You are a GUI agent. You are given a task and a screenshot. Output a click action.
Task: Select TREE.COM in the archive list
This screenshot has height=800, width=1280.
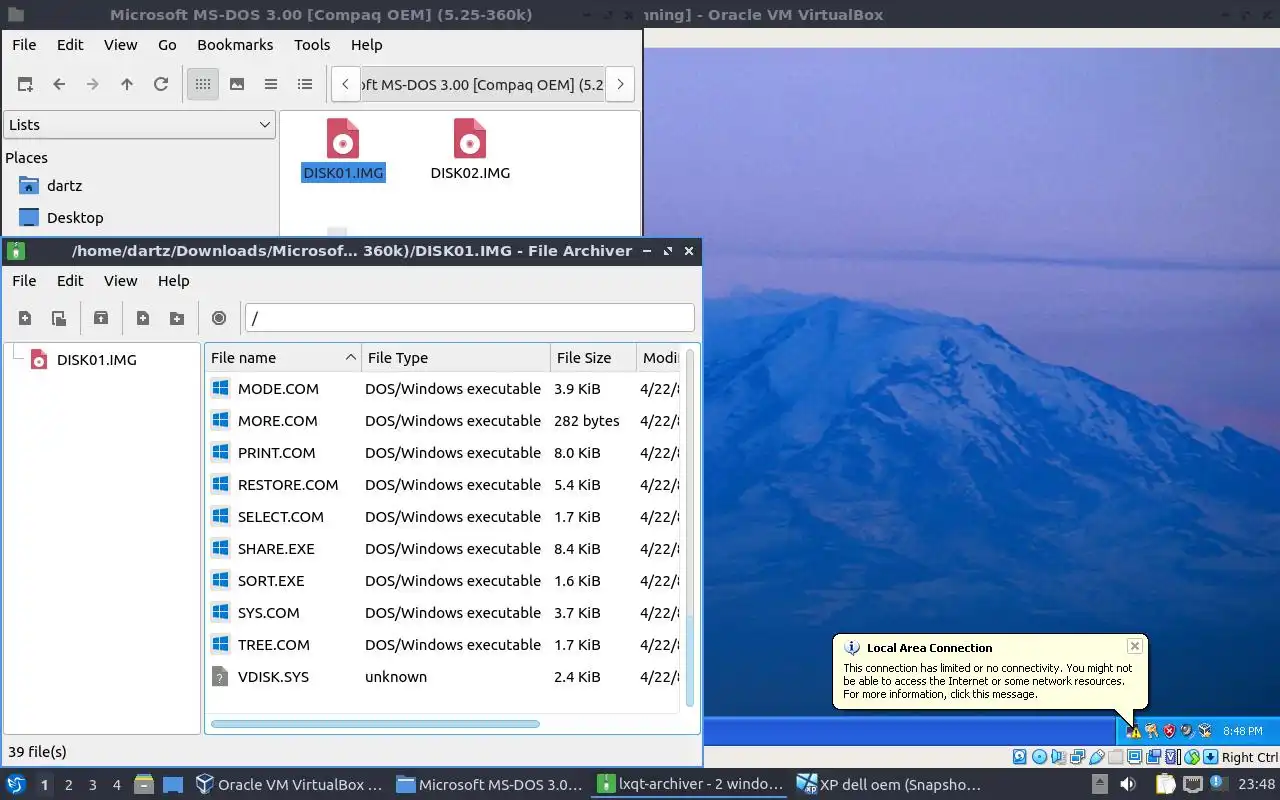[442, 644]
